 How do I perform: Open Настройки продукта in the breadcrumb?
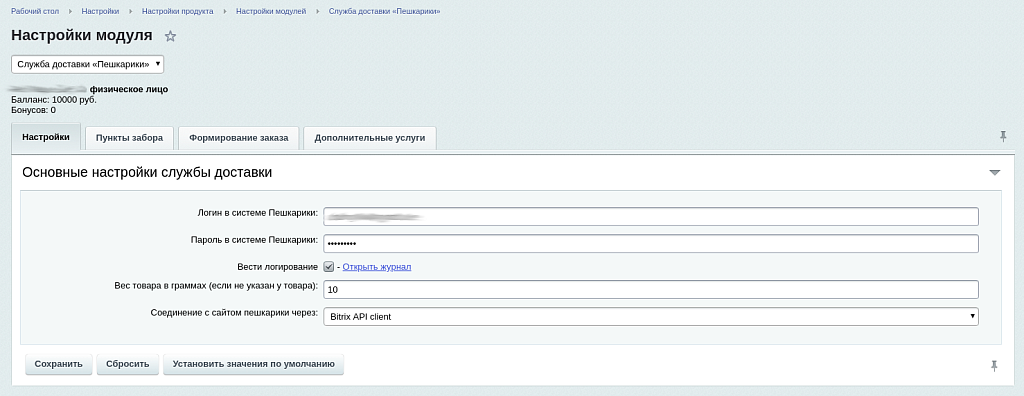tap(178, 11)
